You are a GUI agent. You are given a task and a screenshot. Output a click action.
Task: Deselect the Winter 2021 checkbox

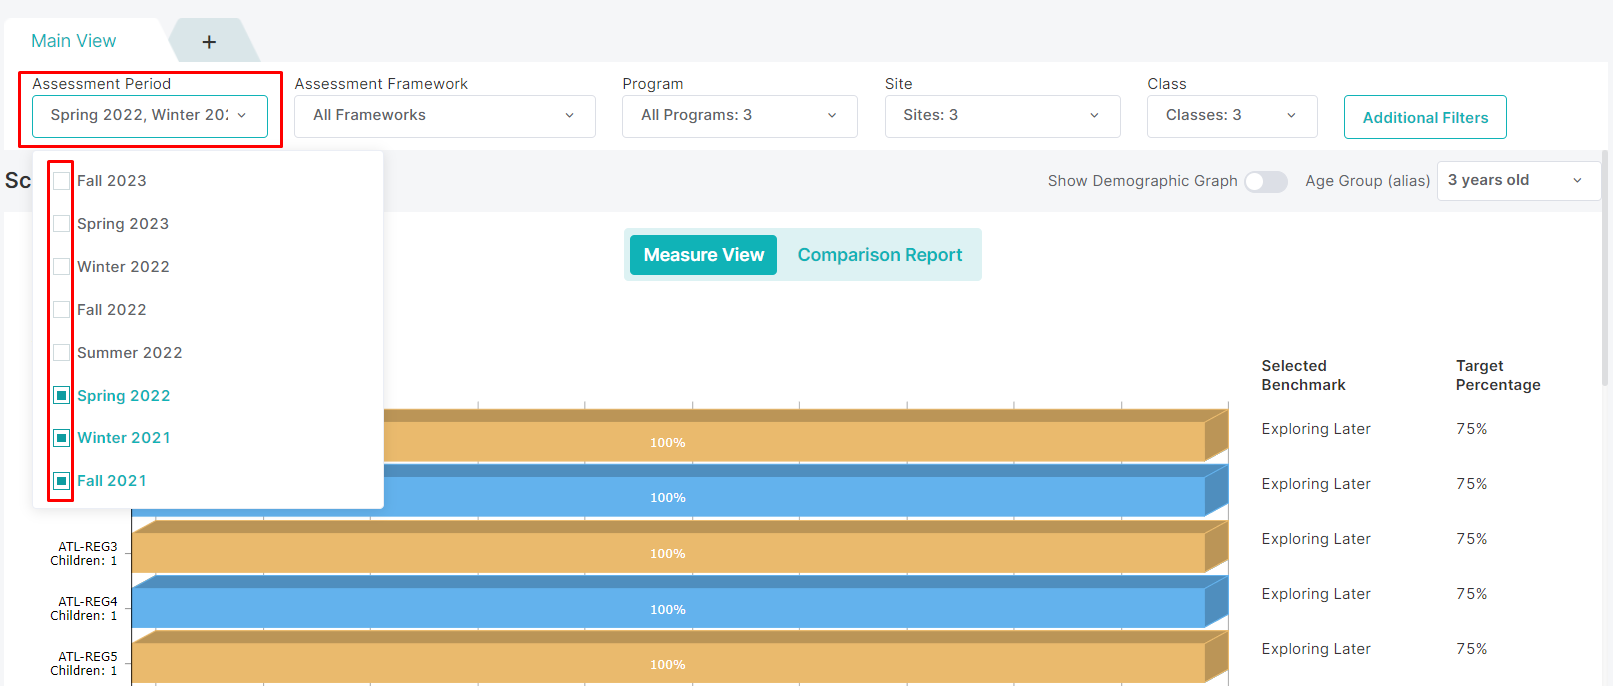62,438
